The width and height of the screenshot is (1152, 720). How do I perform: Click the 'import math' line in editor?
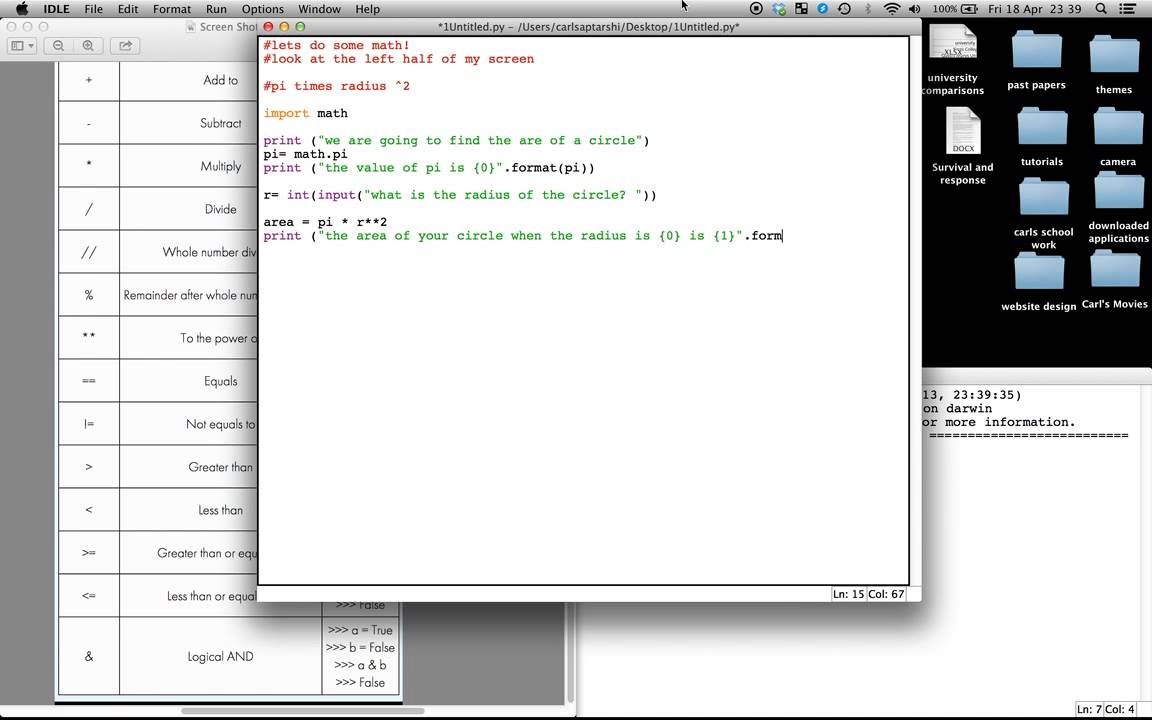click(x=306, y=113)
